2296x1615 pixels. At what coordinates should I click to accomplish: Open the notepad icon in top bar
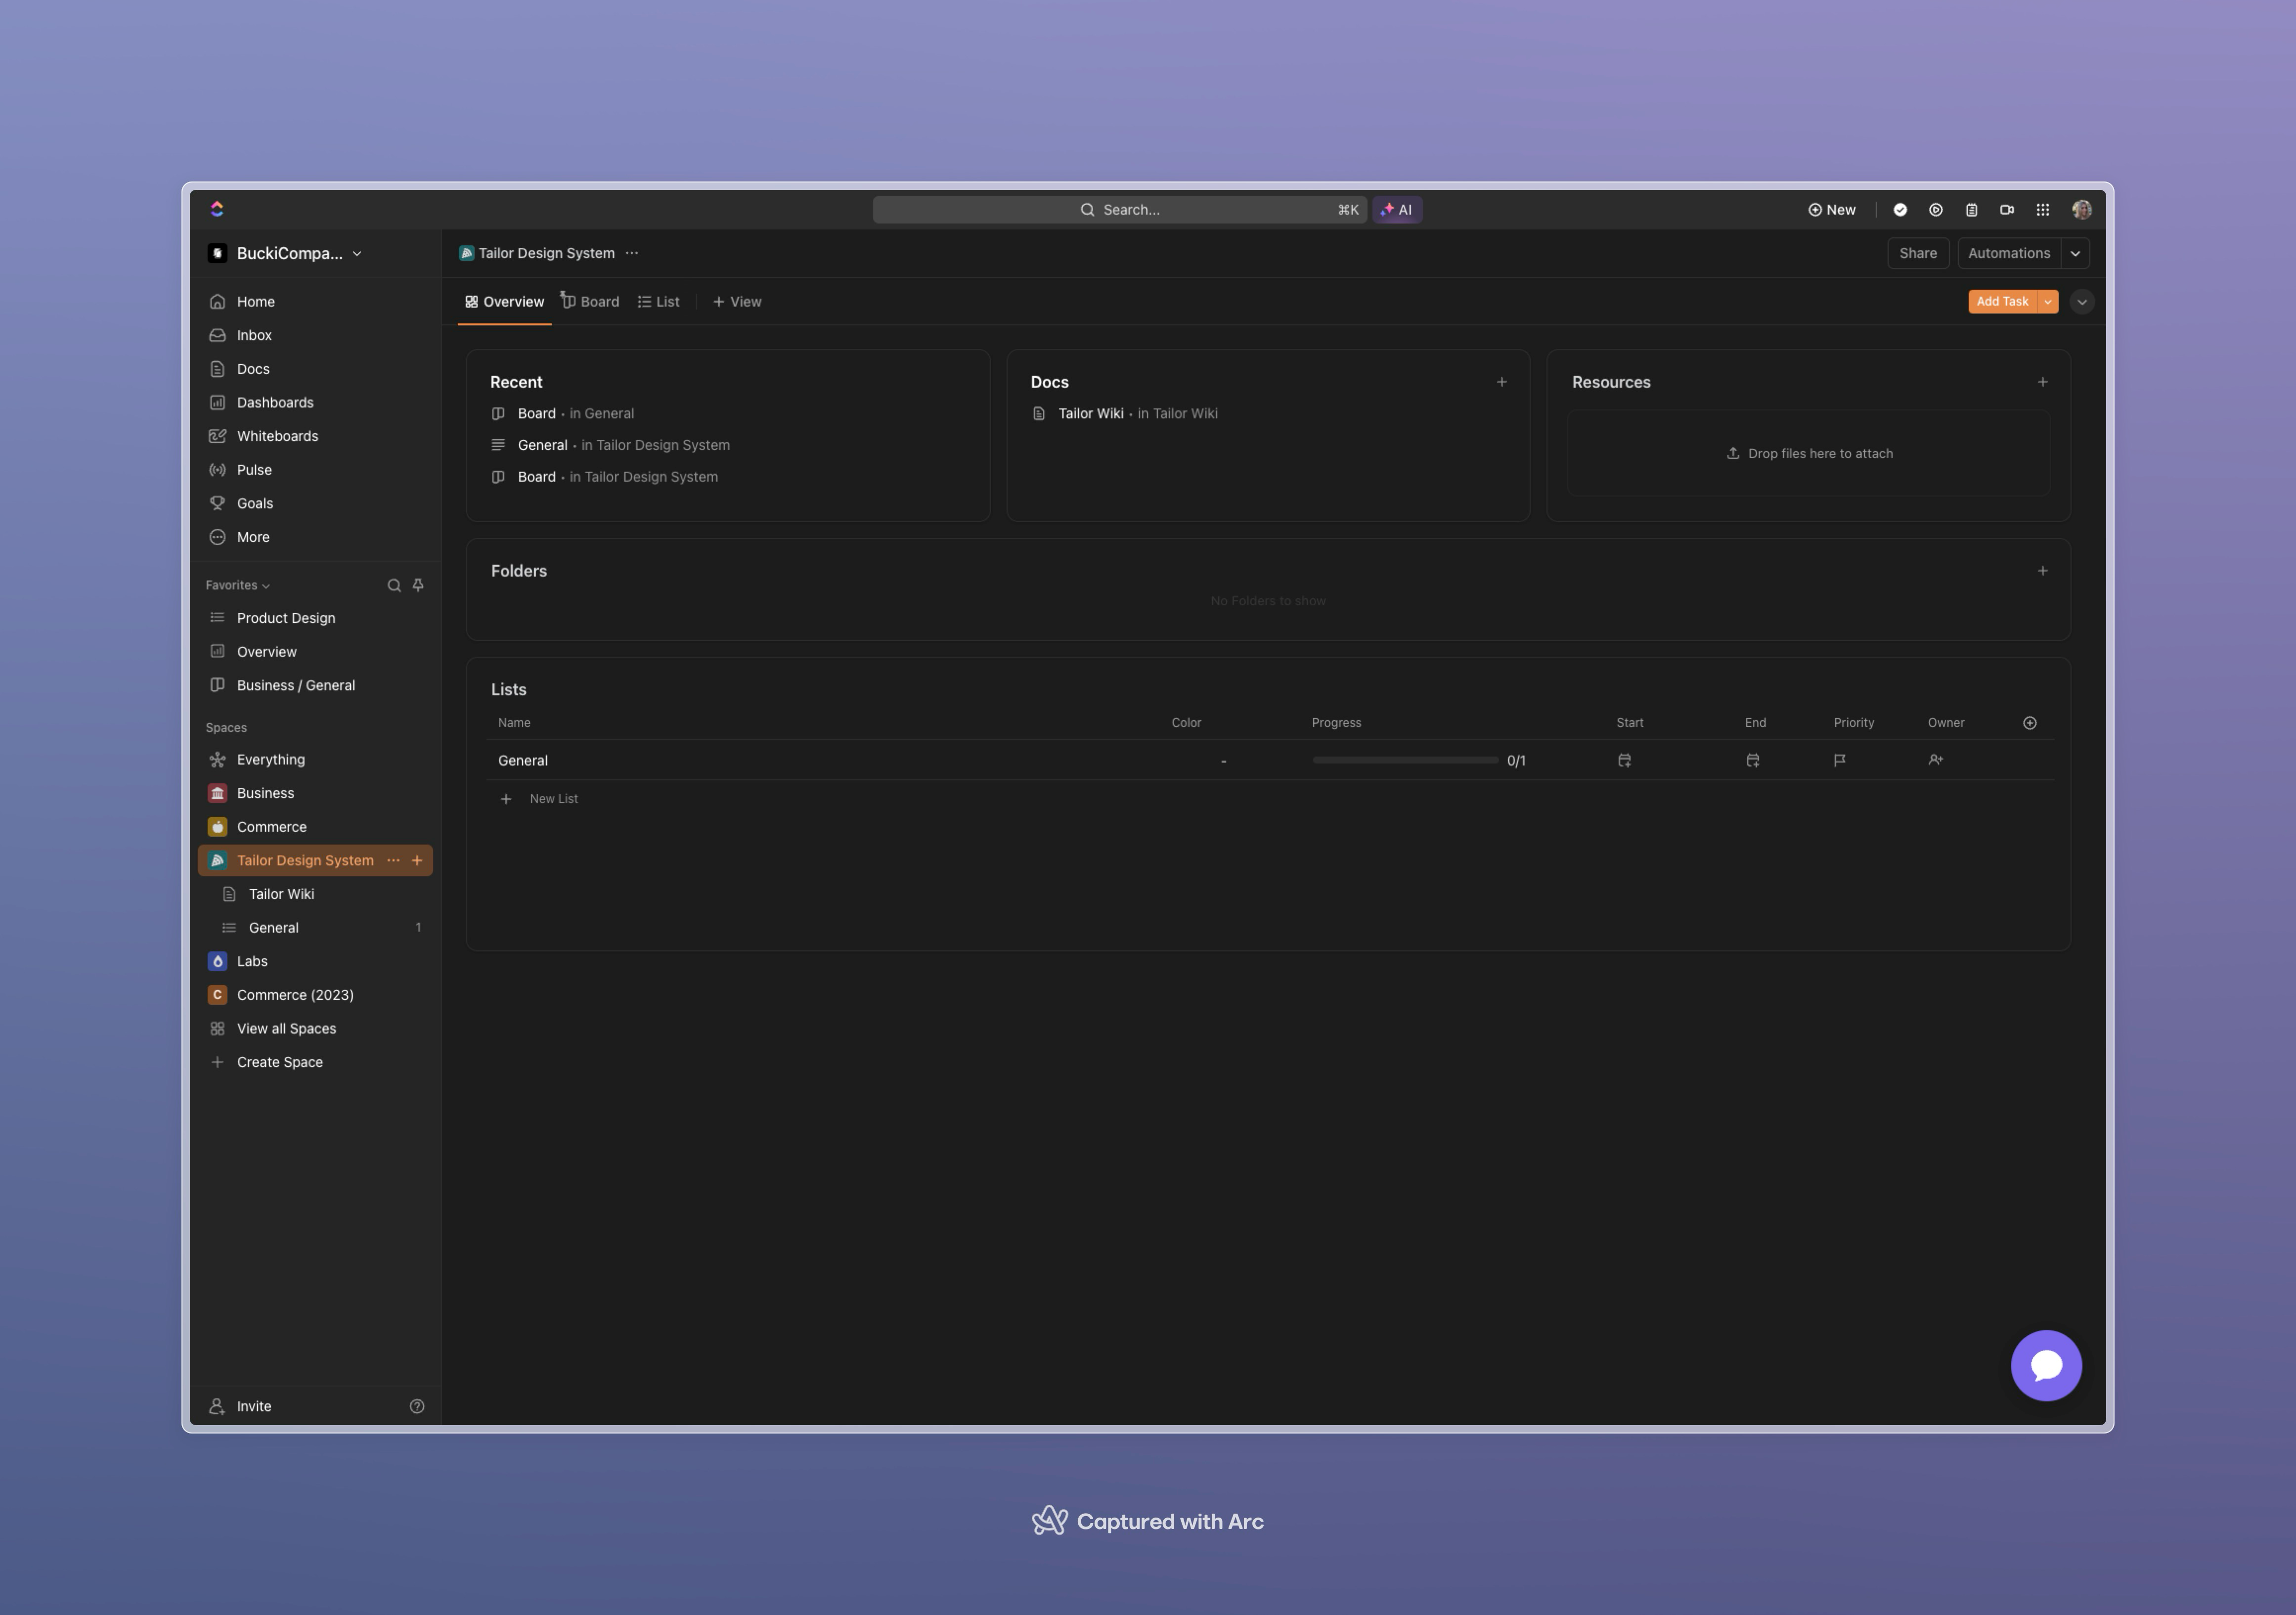pyautogui.click(x=1971, y=210)
